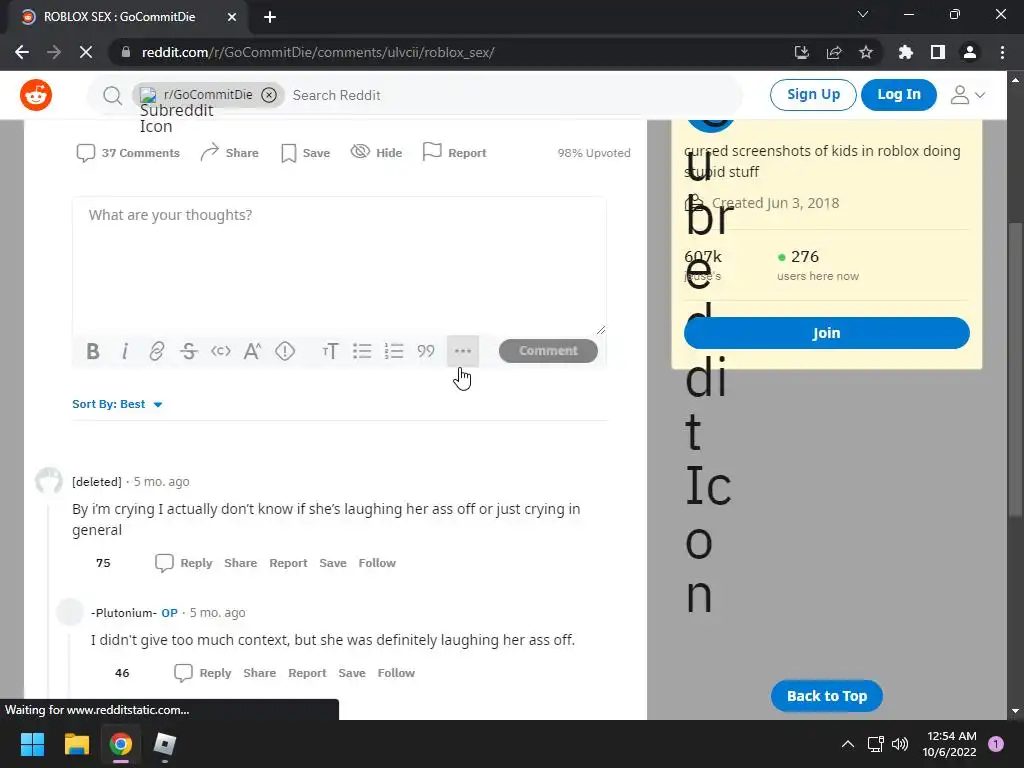This screenshot has height=768, width=1024.
Task: Toggle superscript formatting
Action: coord(253,351)
